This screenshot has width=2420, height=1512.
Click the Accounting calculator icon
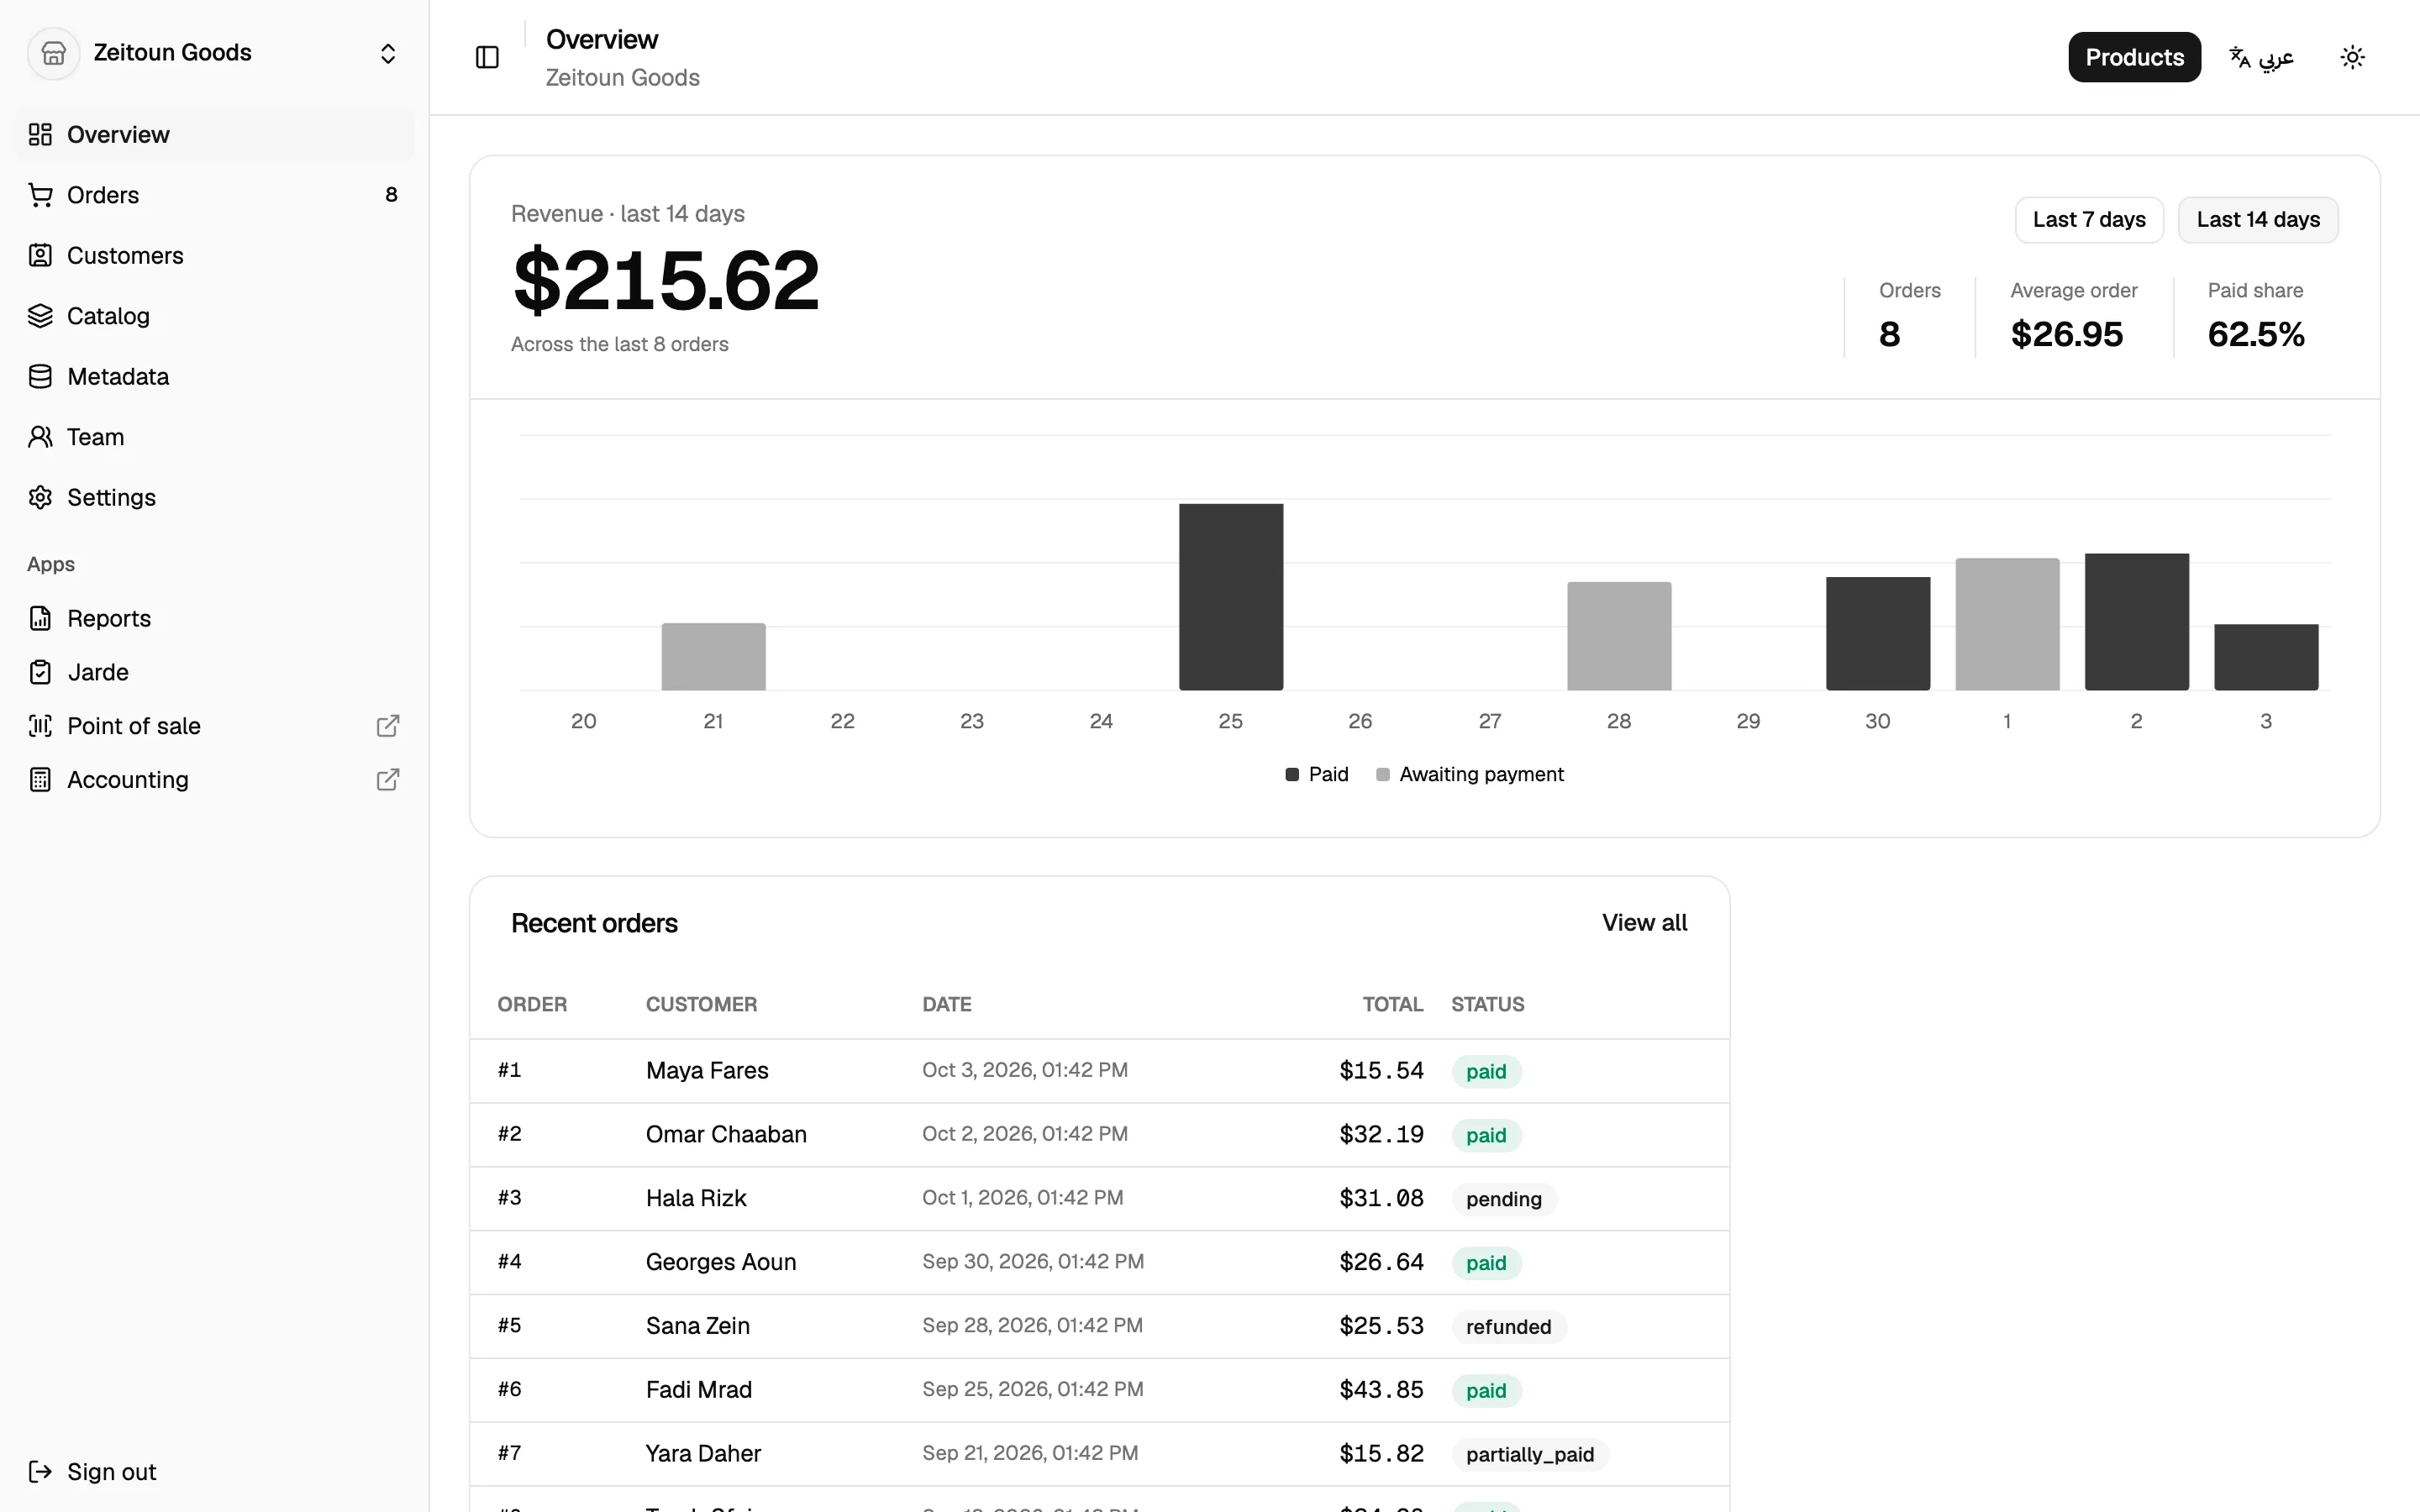pos(40,780)
